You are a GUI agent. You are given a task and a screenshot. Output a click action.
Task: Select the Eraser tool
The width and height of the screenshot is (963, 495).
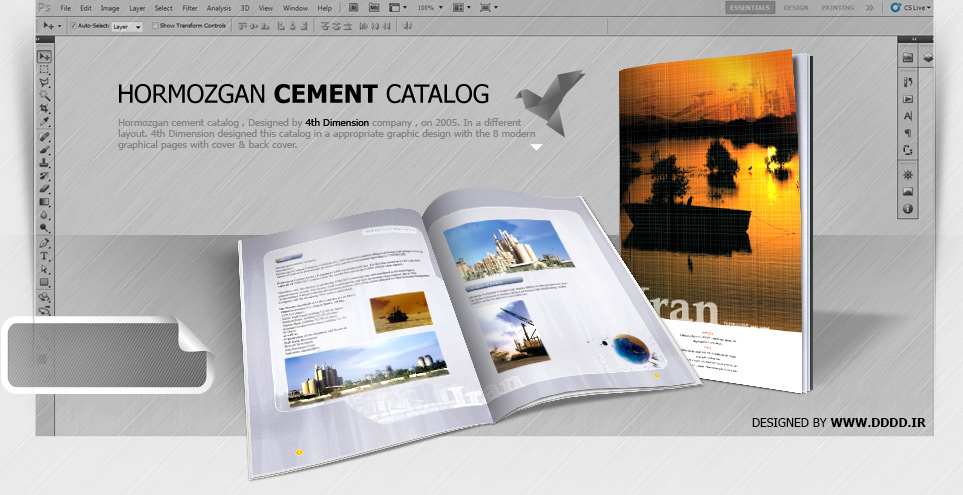click(x=44, y=189)
